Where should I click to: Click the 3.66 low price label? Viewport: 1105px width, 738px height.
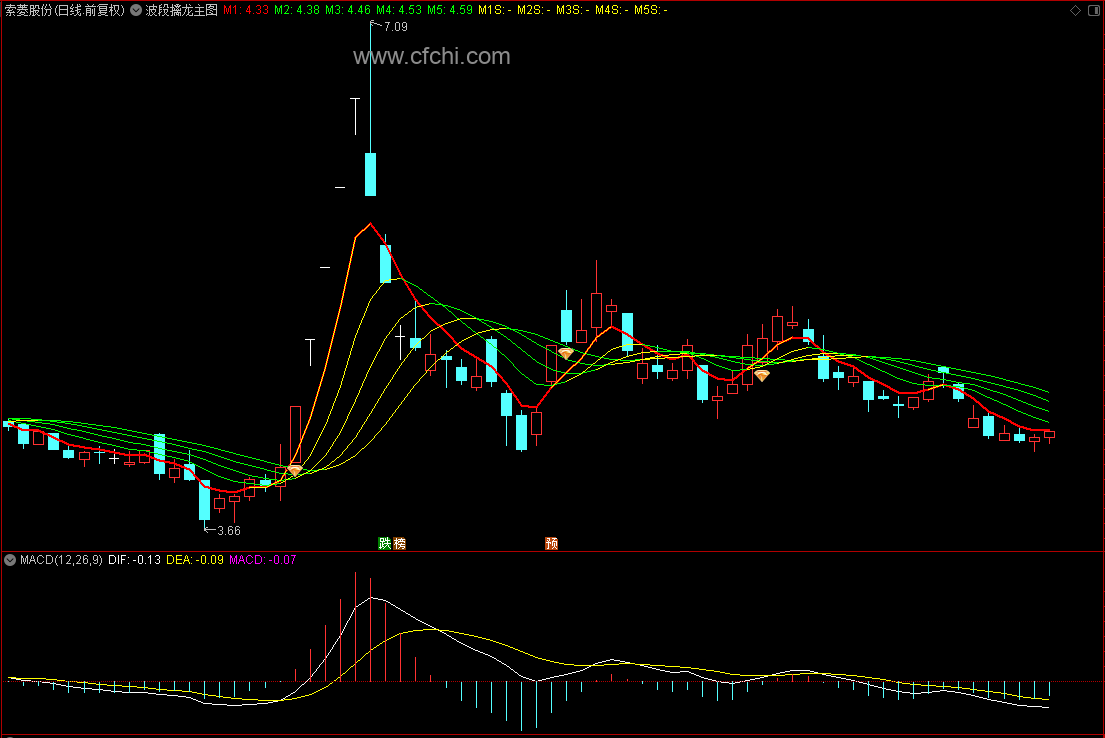[x=228, y=531]
